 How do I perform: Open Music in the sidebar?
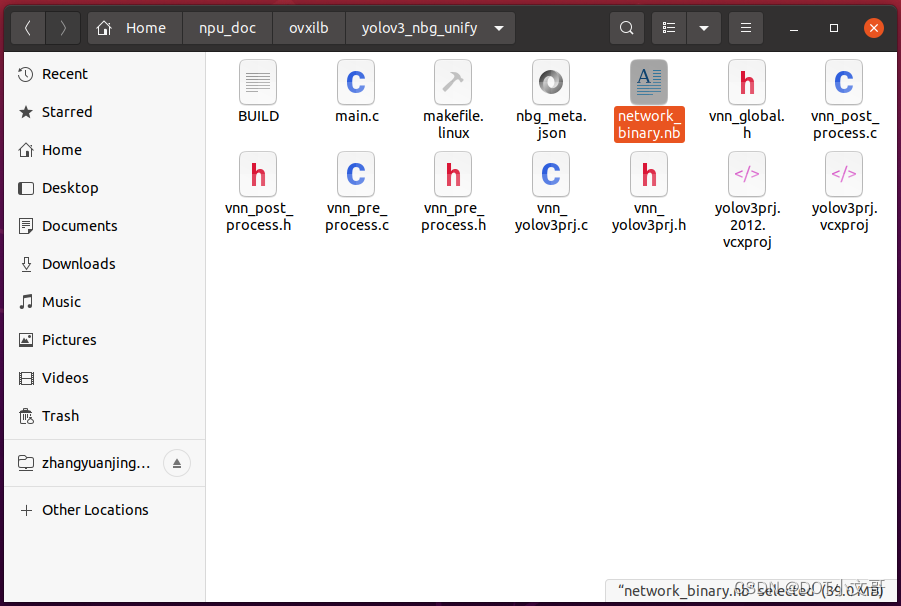[105, 302]
